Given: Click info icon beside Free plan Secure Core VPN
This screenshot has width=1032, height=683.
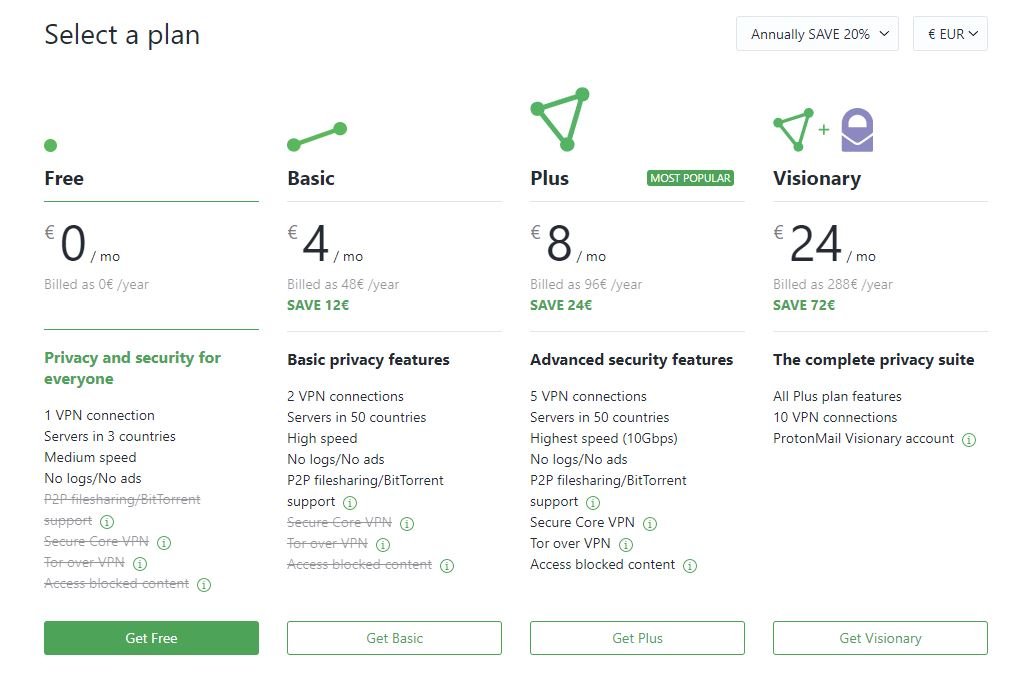Looking at the screenshot, I should click(x=164, y=542).
